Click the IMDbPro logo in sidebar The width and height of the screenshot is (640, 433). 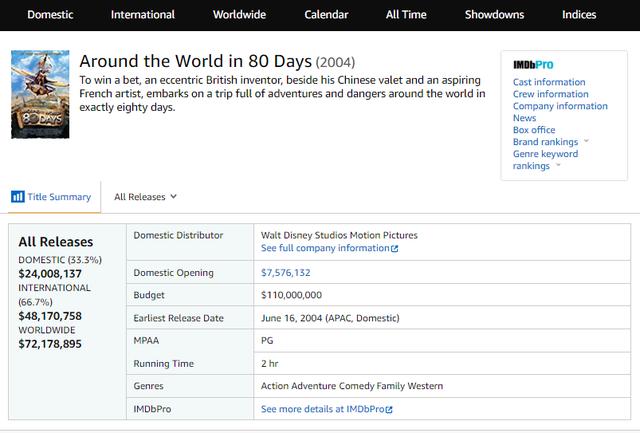(x=533, y=64)
